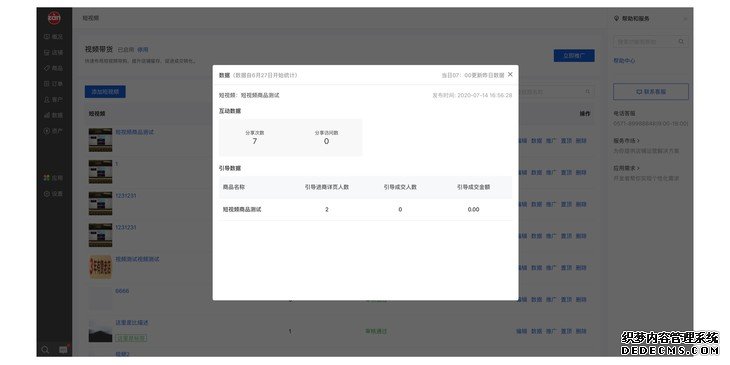Open 店铺 in the left sidebar
The height and width of the screenshot is (365, 730).
click(x=54, y=52)
